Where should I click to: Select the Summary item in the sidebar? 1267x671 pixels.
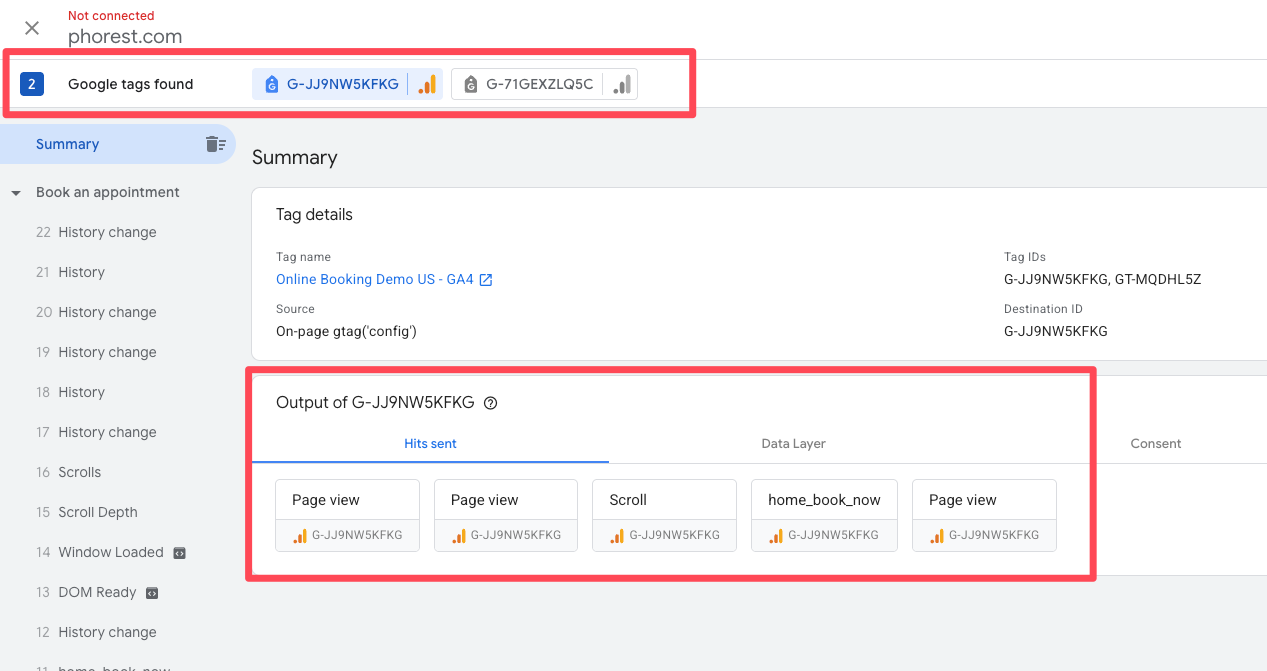[x=67, y=144]
